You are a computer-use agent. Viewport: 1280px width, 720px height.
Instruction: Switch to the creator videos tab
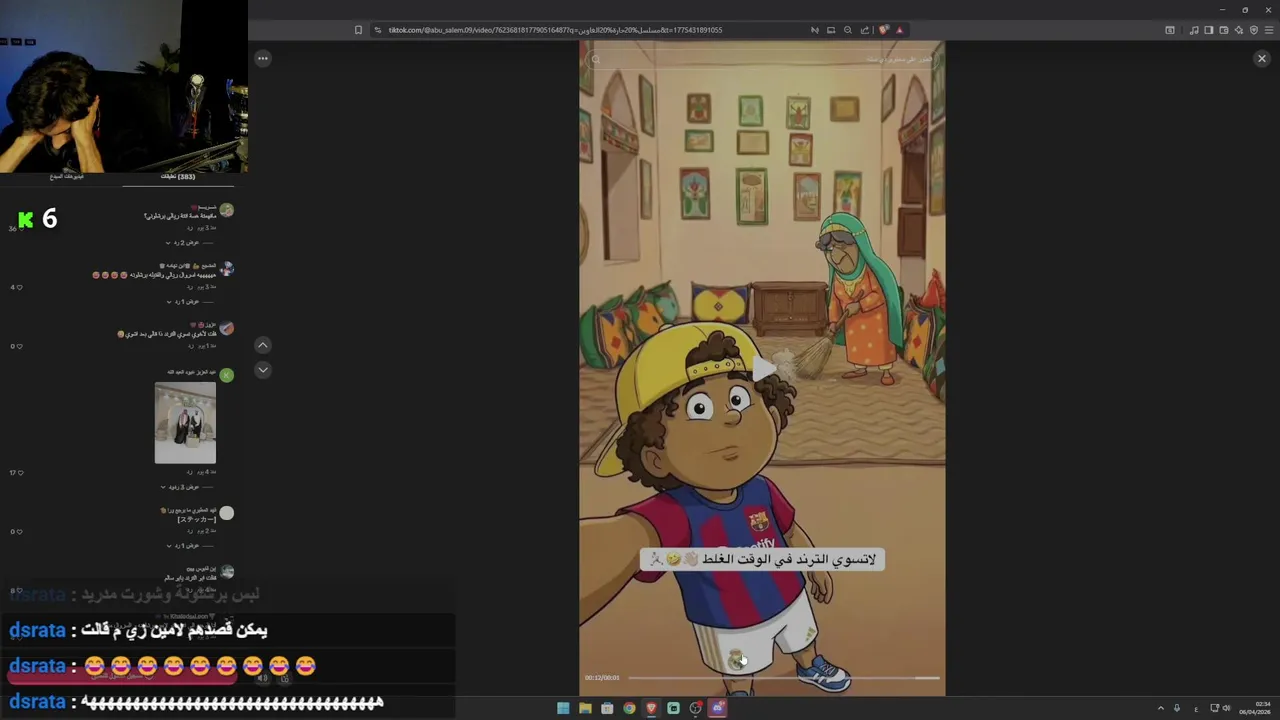pos(67,177)
